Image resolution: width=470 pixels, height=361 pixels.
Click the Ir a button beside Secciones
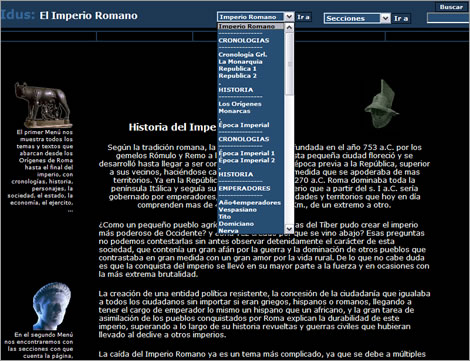(x=401, y=18)
